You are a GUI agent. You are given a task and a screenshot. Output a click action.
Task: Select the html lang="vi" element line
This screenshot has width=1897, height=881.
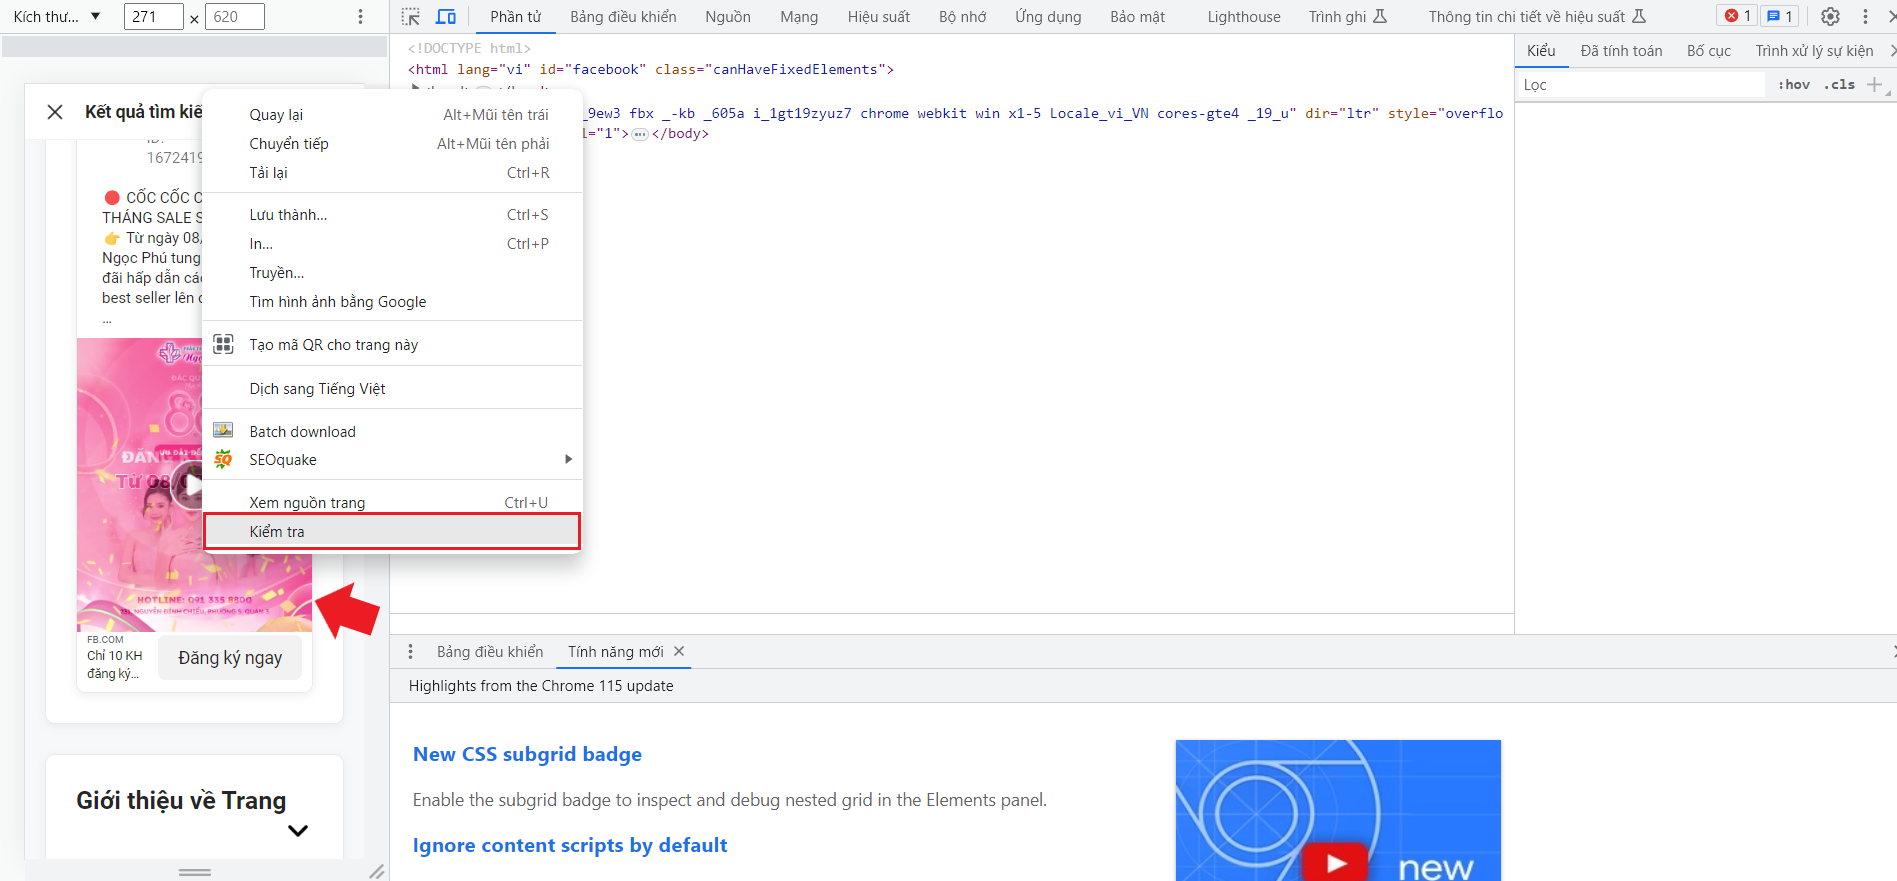tap(651, 70)
